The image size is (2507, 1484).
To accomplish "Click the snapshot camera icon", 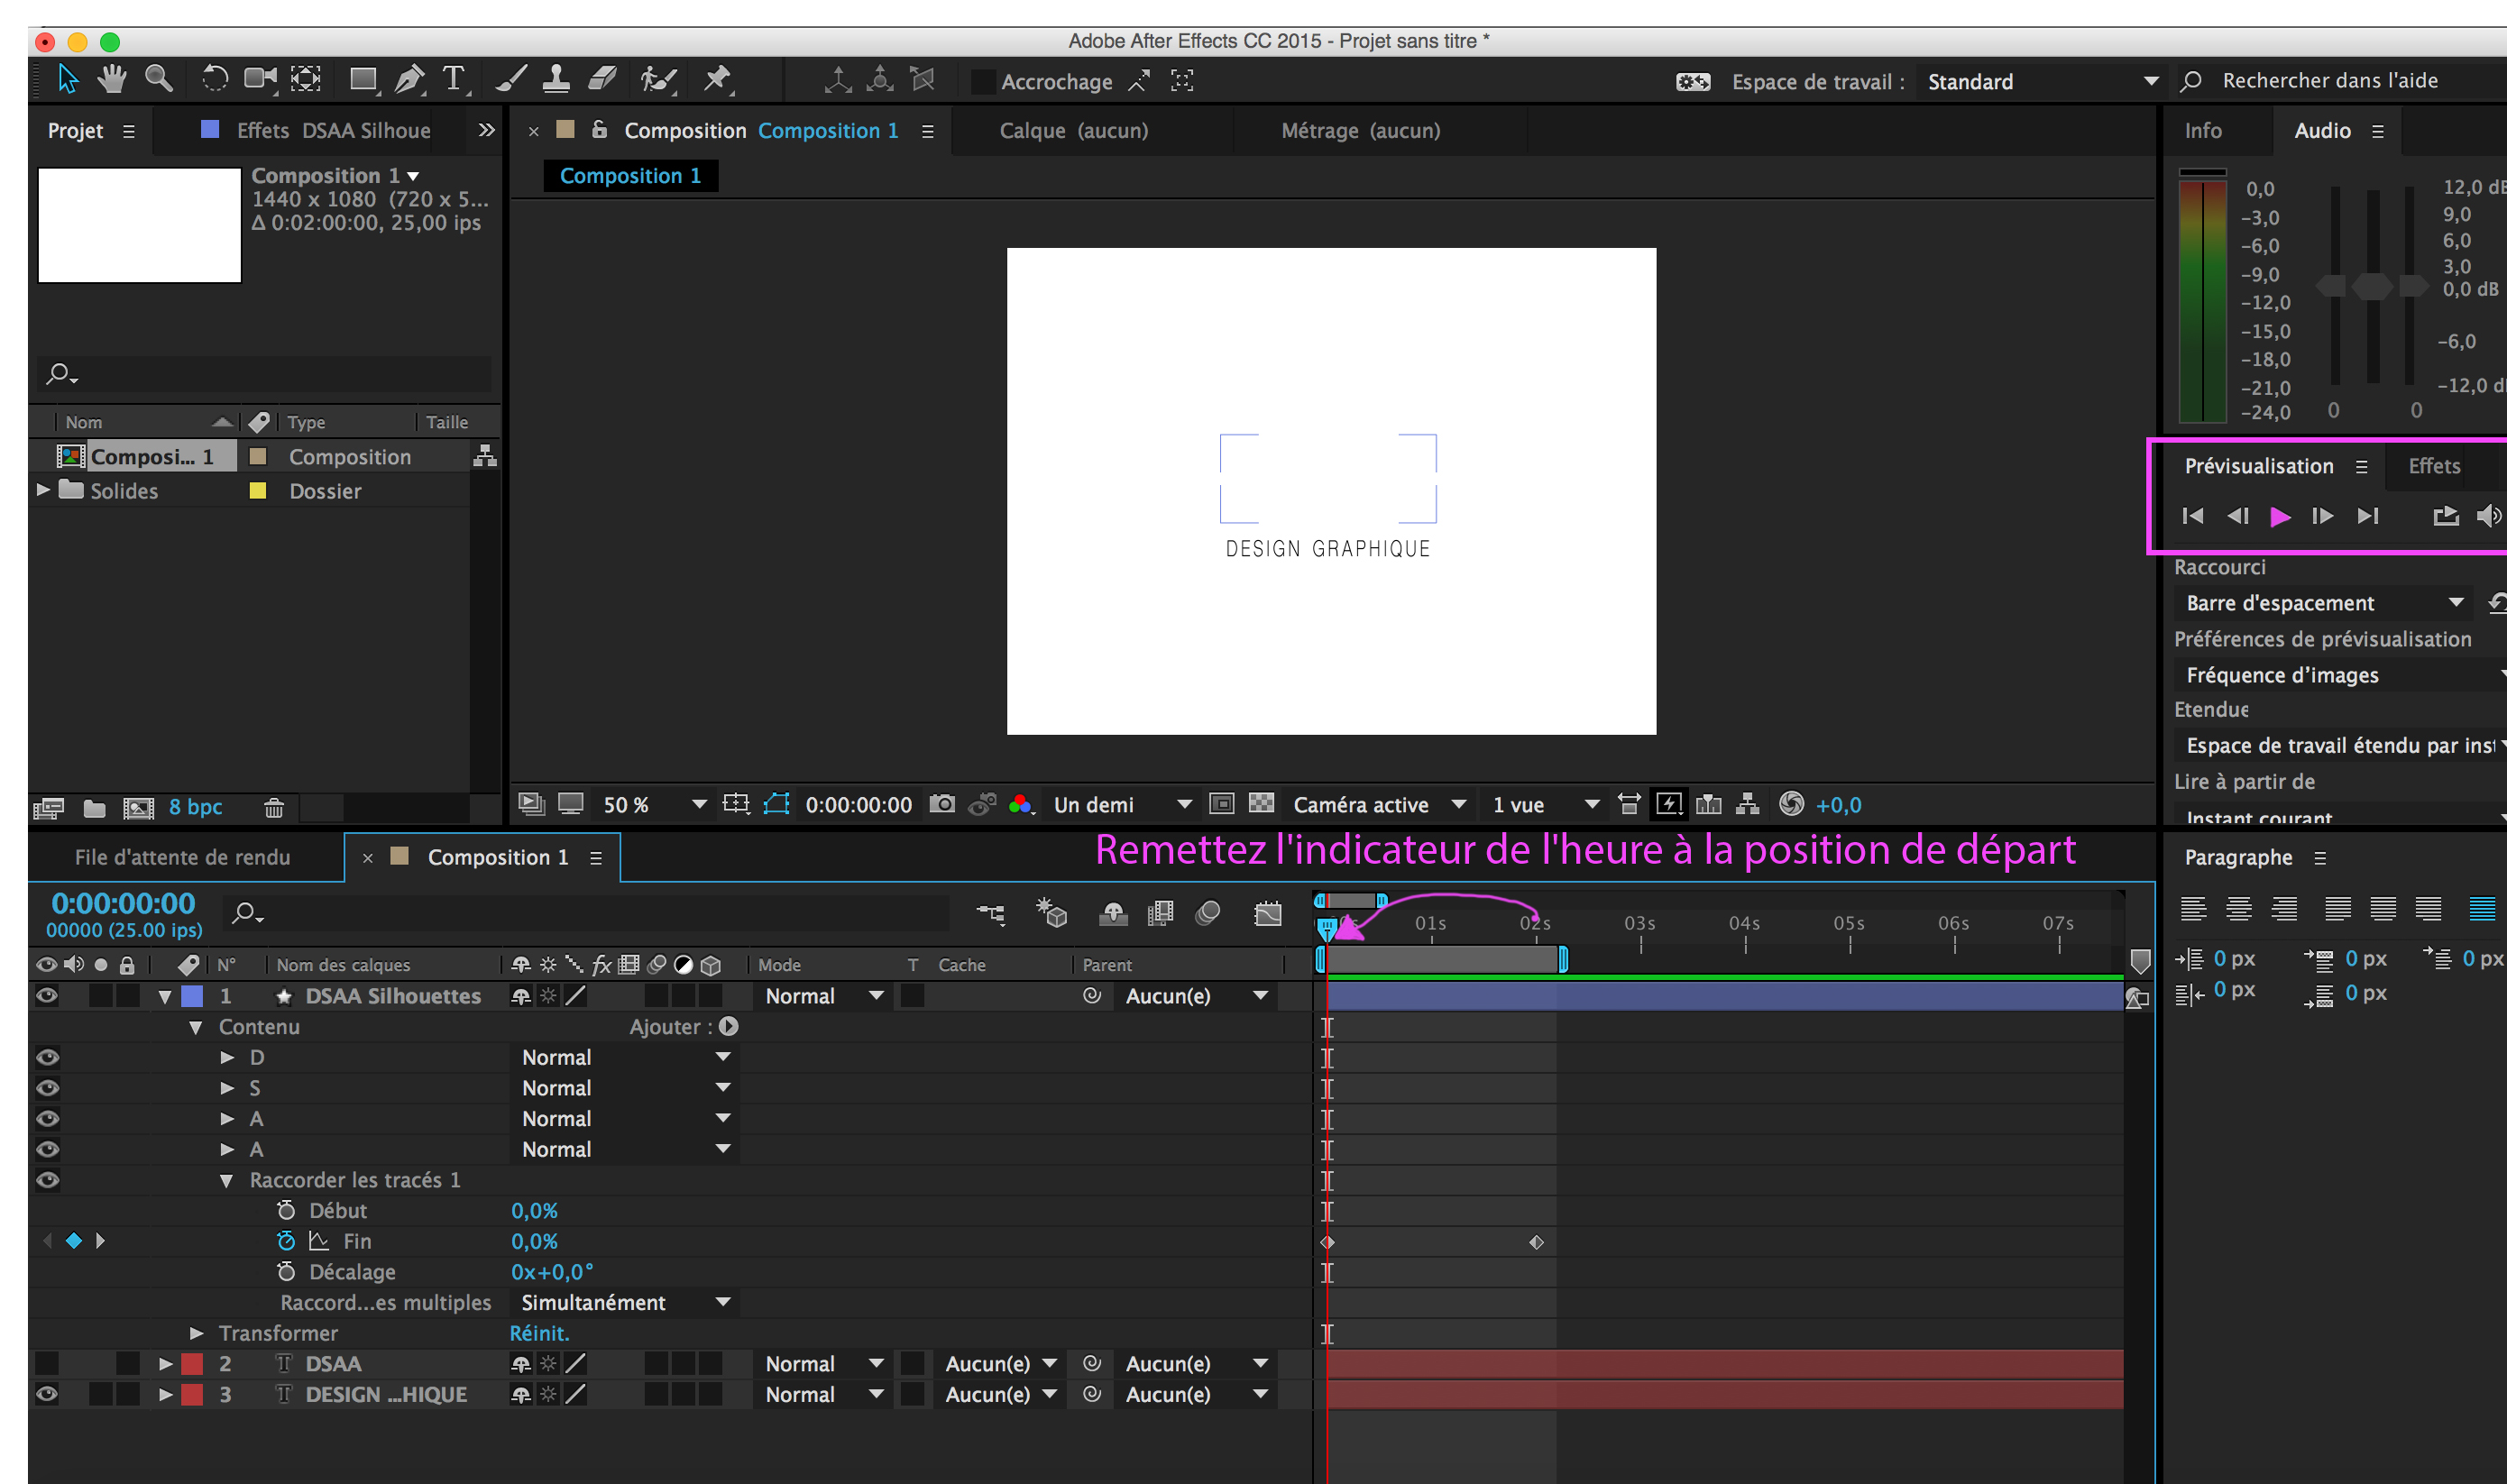I will [941, 804].
